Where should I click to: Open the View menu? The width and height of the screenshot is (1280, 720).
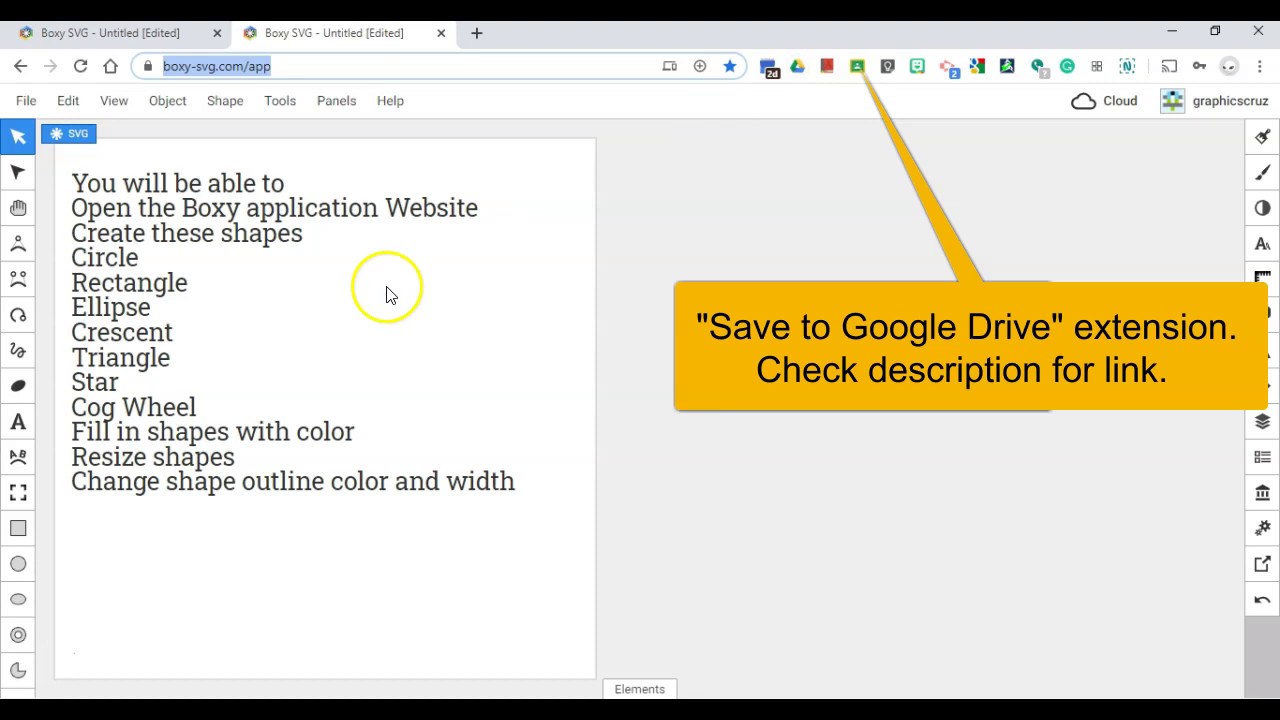coord(114,101)
